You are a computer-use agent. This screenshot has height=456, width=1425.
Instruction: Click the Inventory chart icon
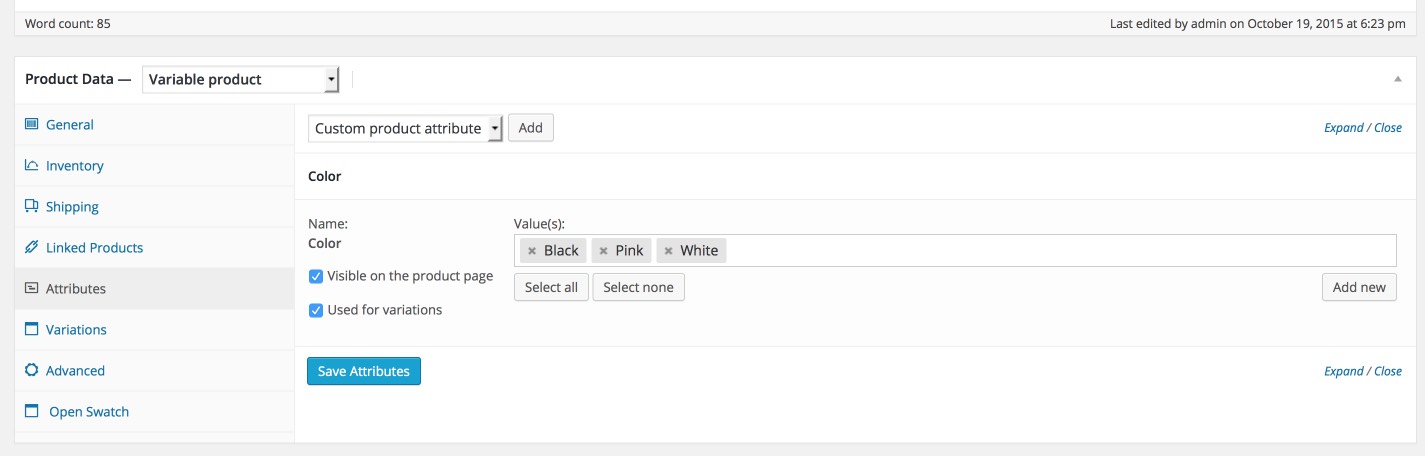coord(31,166)
